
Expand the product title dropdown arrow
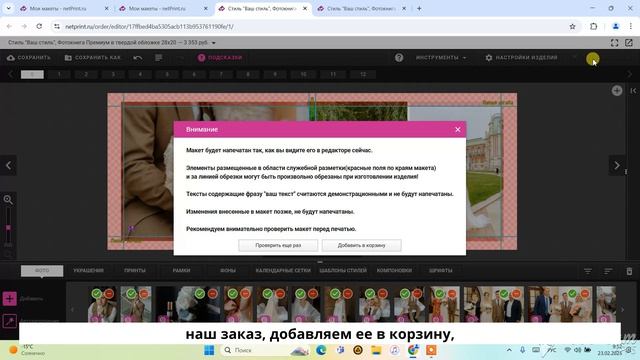(213, 42)
